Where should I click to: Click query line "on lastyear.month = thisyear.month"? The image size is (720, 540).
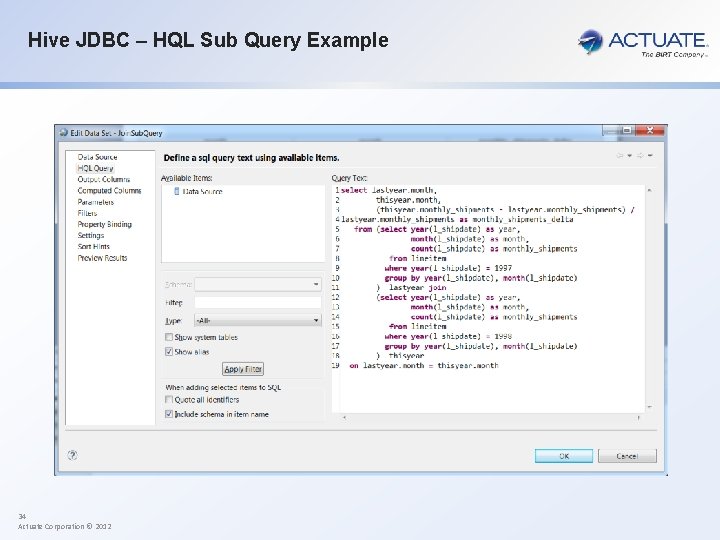(423, 366)
